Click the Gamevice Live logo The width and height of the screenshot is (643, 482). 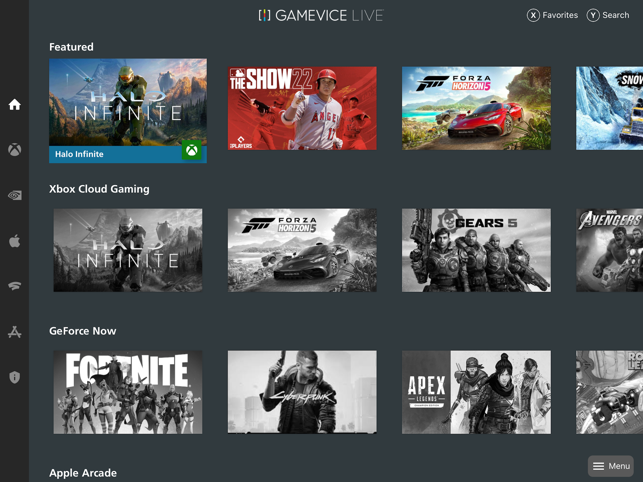321,16
